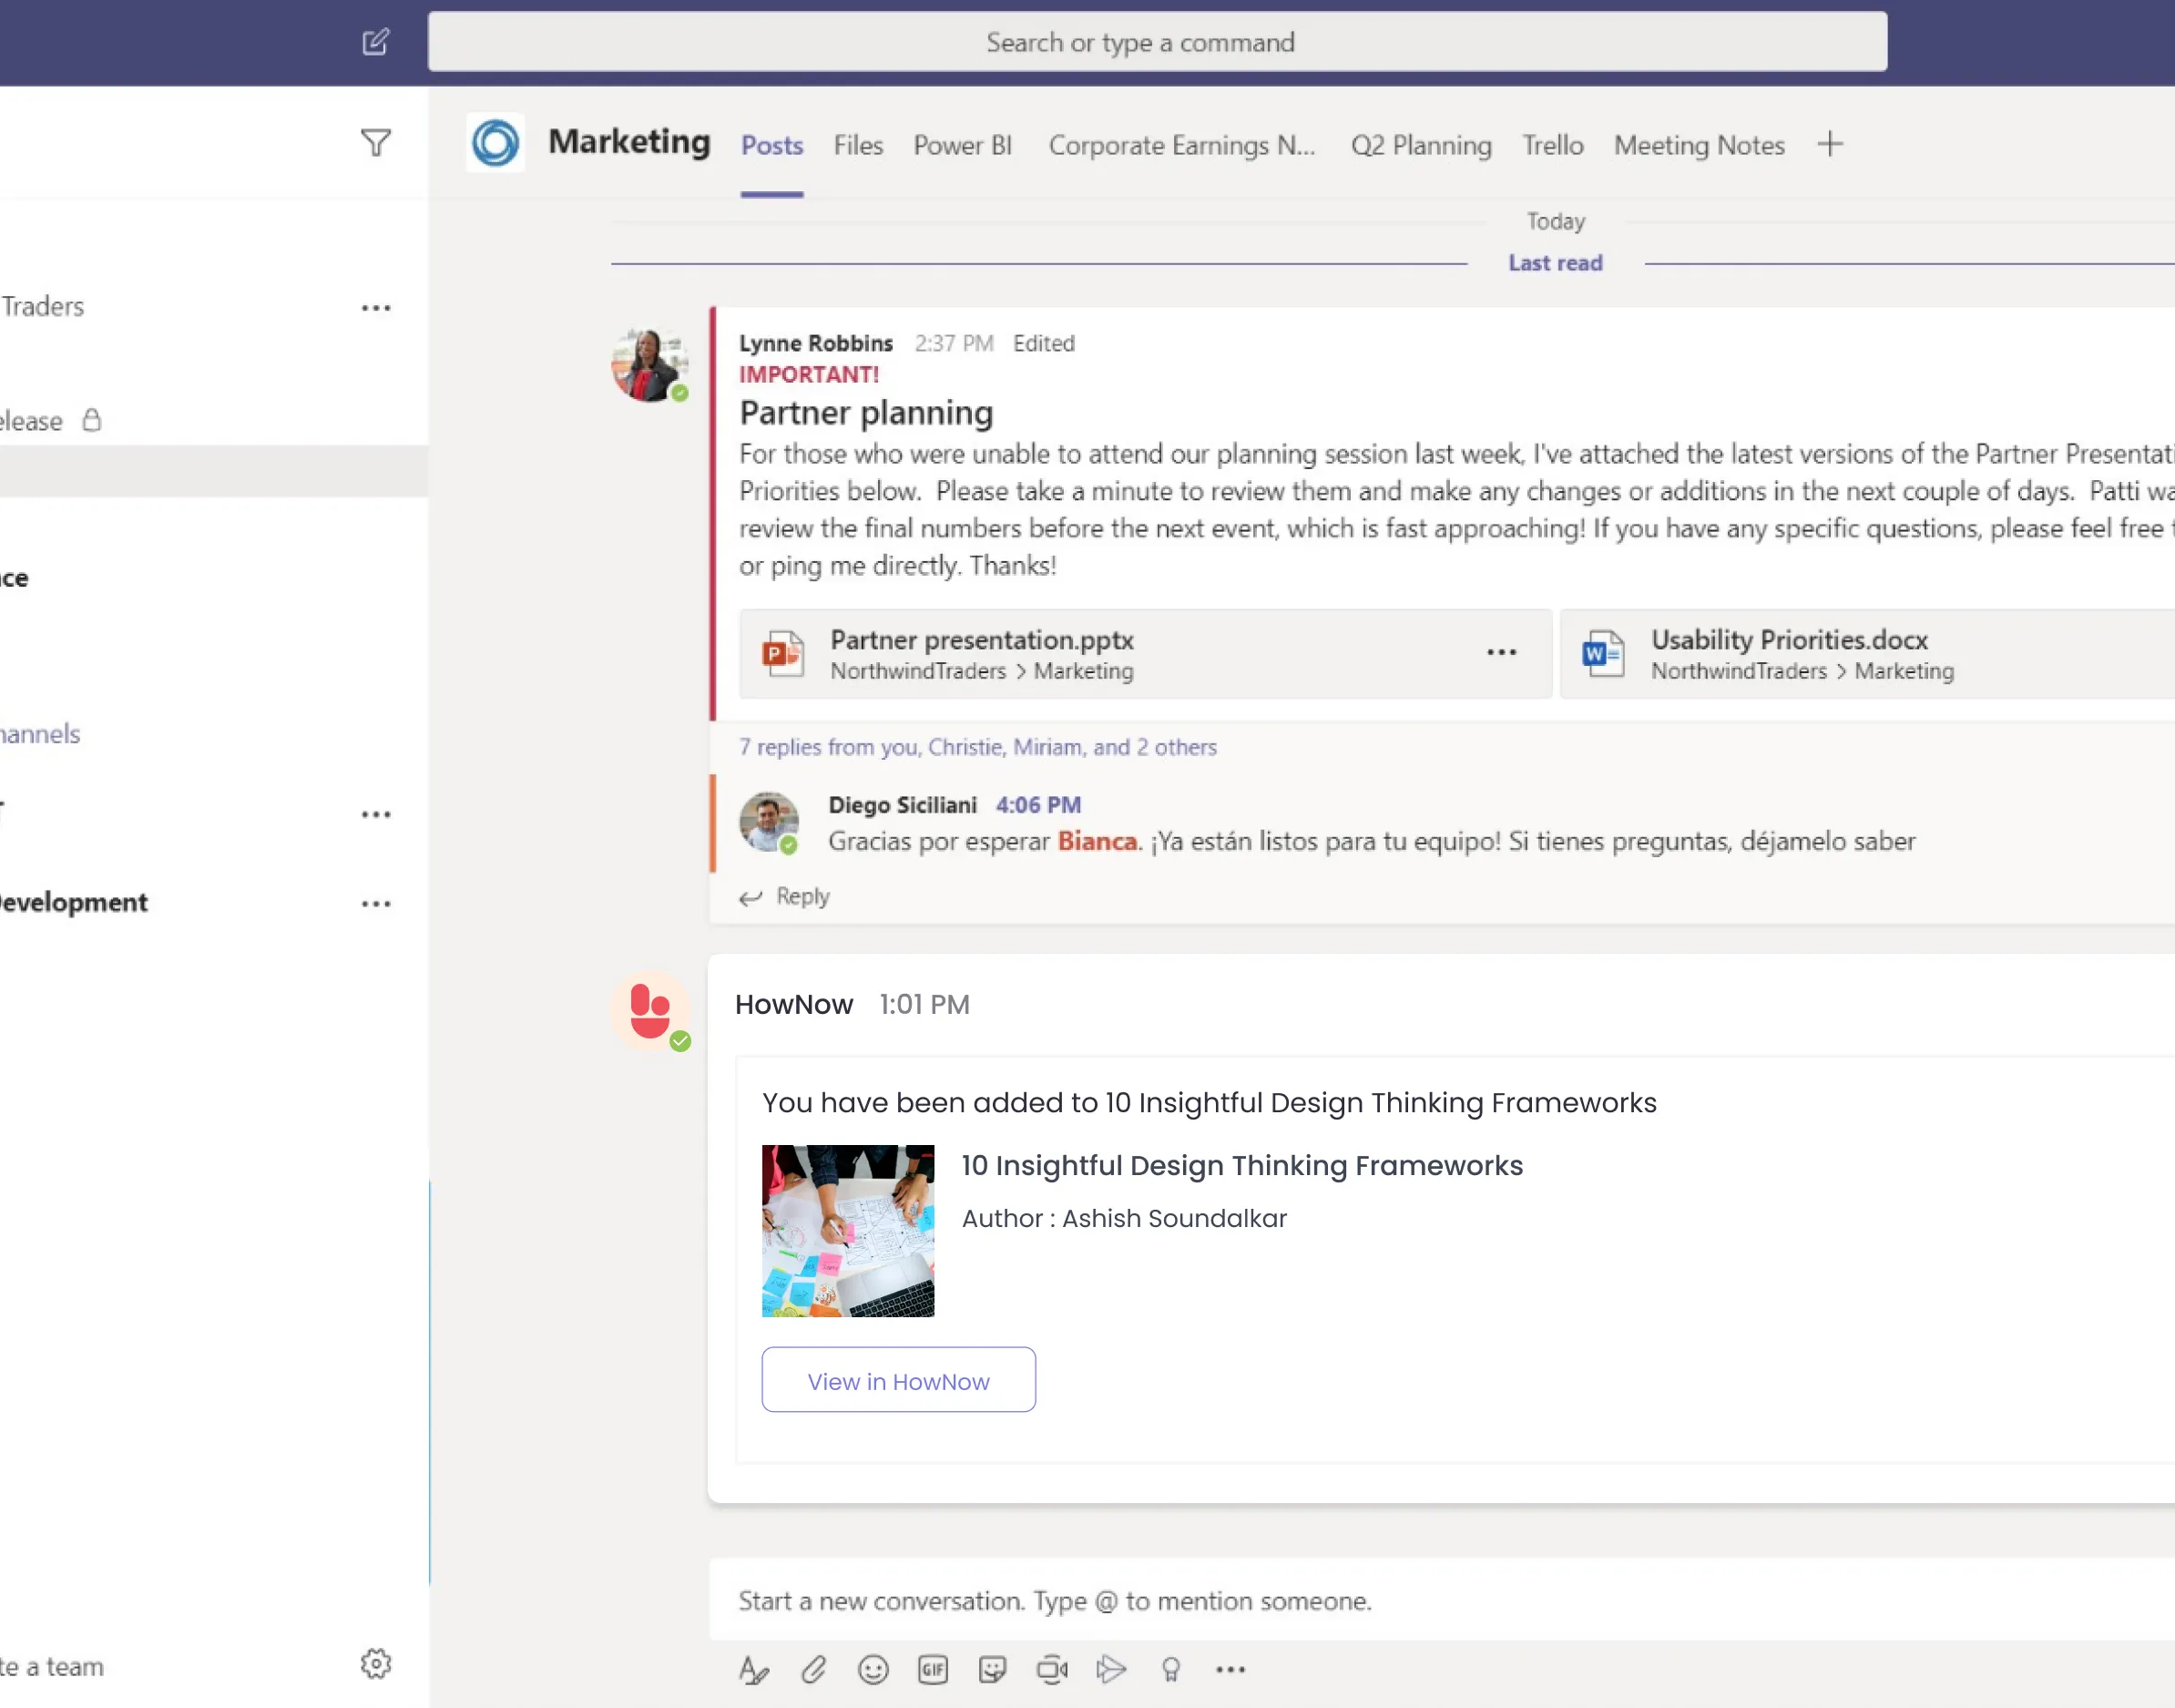Open more options for the Traders team
This screenshot has width=2175, height=1708.
coord(376,308)
